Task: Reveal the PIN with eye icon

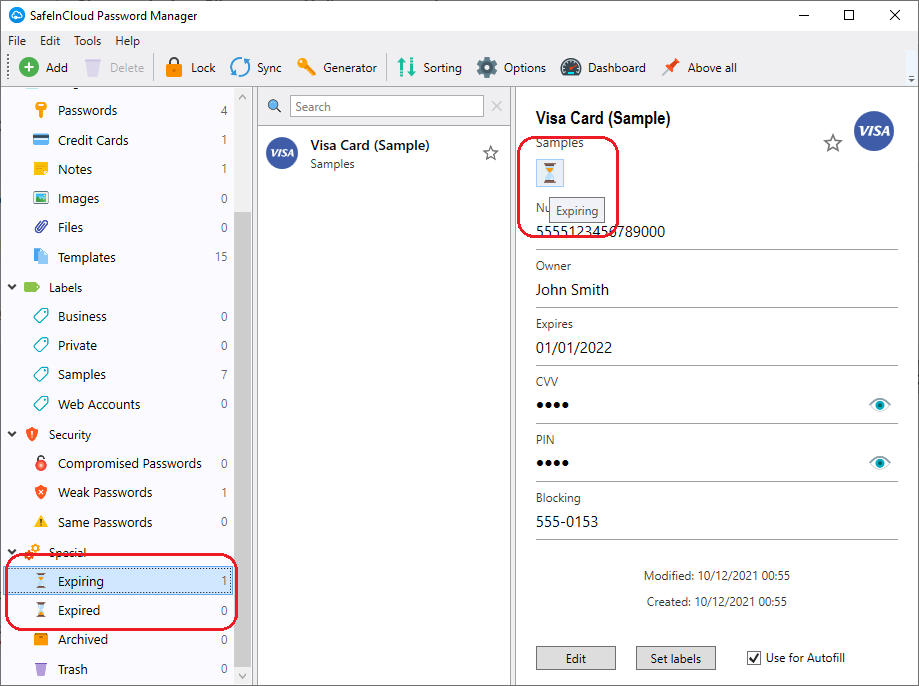Action: click(x=879, y=463)
